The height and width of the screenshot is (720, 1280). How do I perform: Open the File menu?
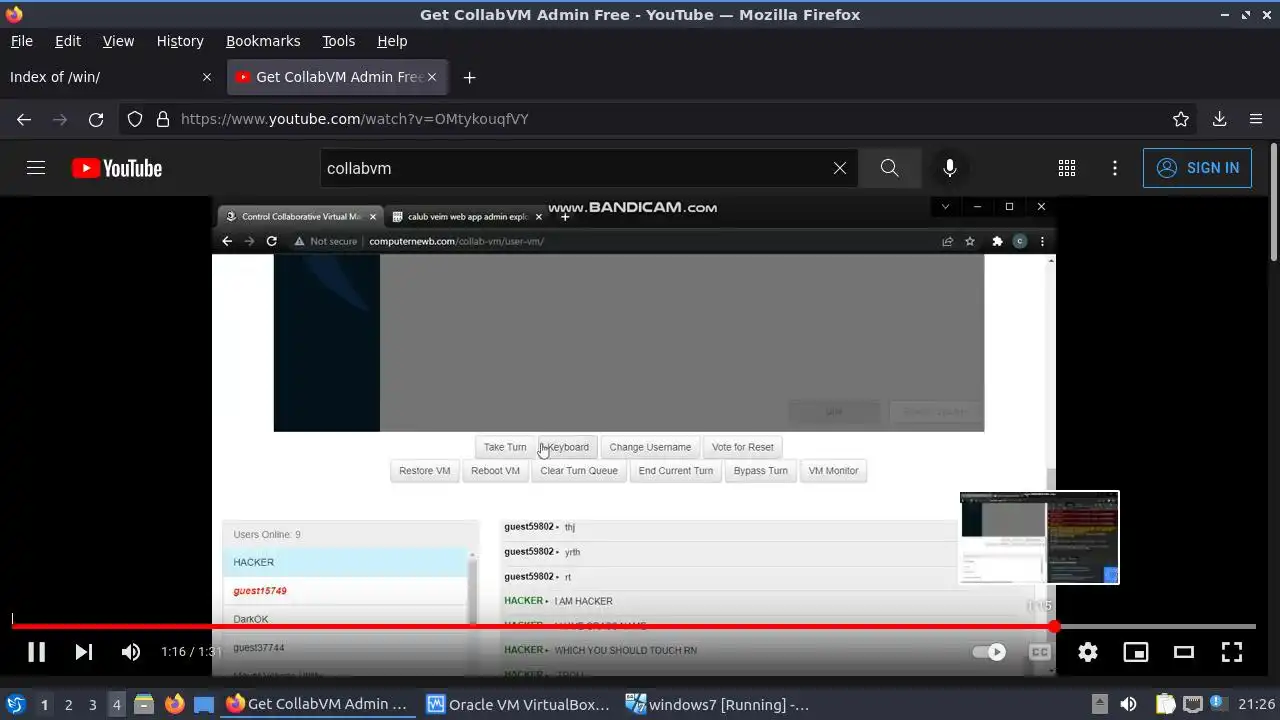click(x=21, y=41)
